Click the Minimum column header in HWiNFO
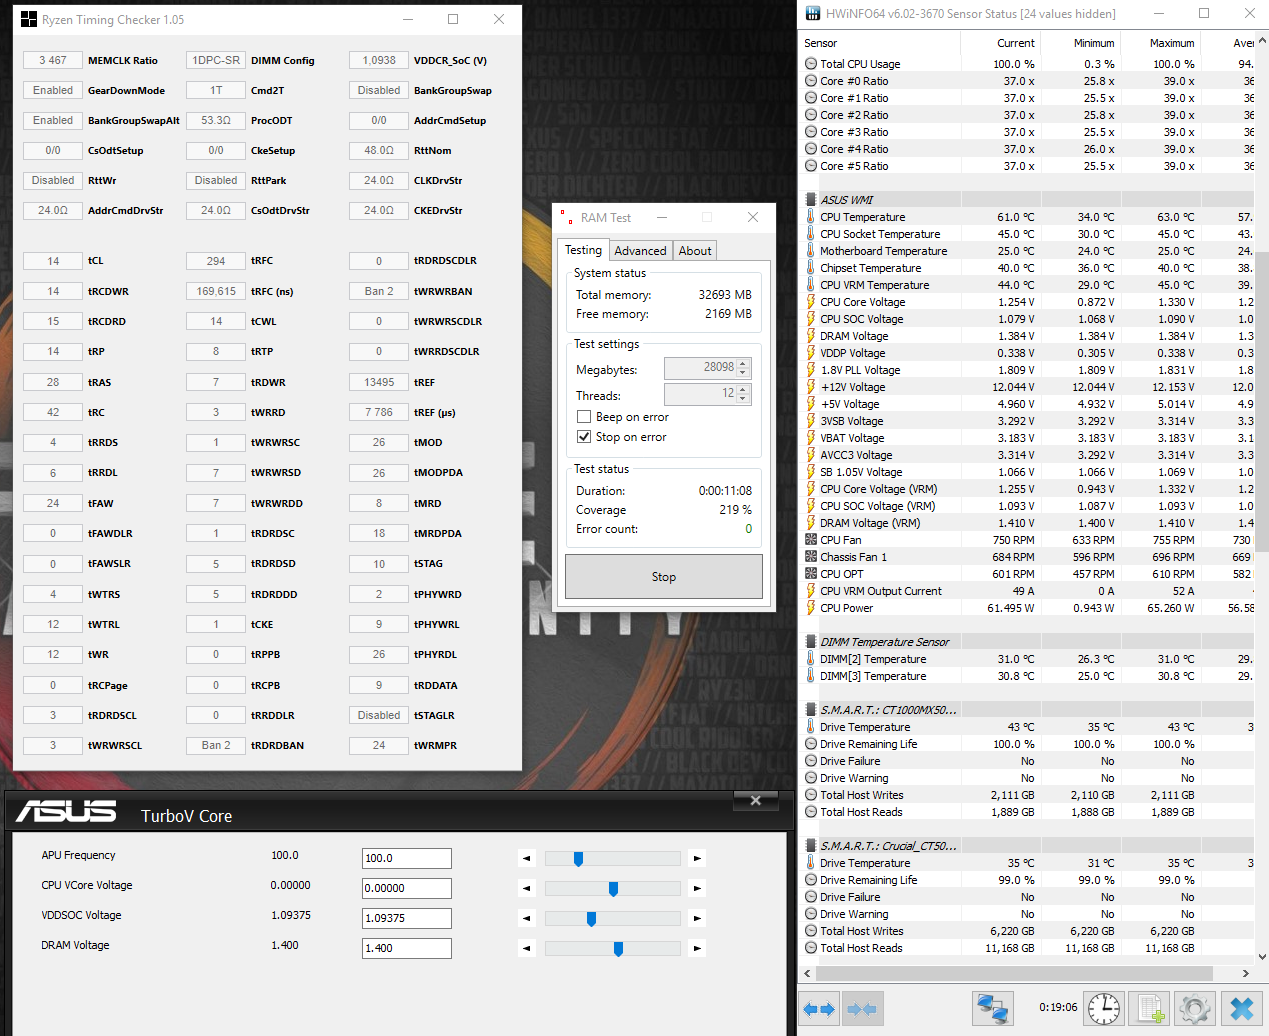This screenshot has height=1036, width=1269. 1080,43
